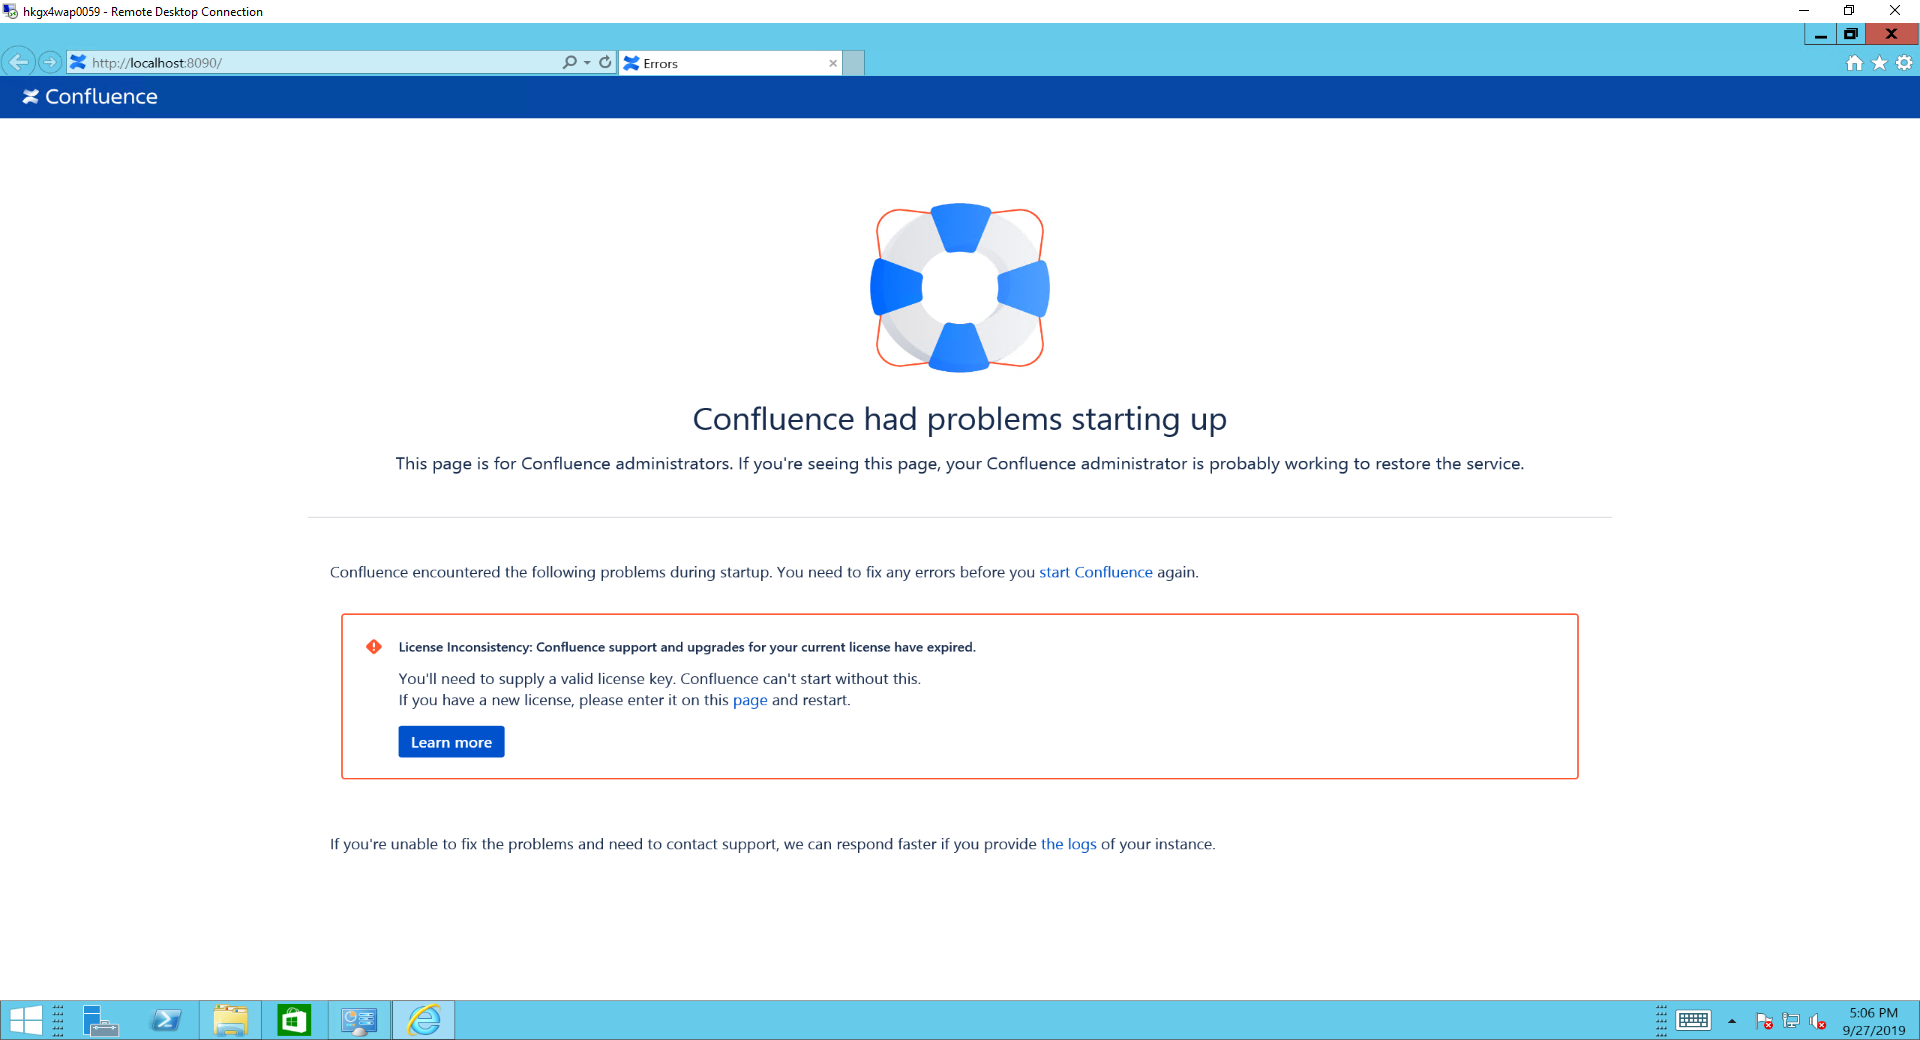Open the touch keyboard icon
Viewport: 1920px width, 1040px height.
tap(1694, 1021)
